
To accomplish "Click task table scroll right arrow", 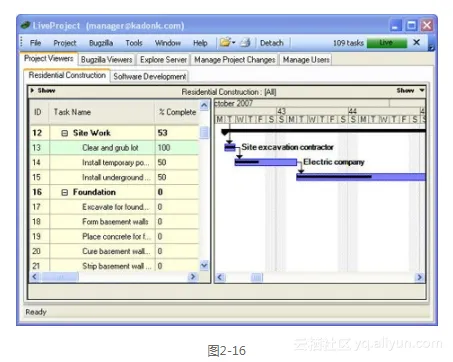I will click(192, 277).
